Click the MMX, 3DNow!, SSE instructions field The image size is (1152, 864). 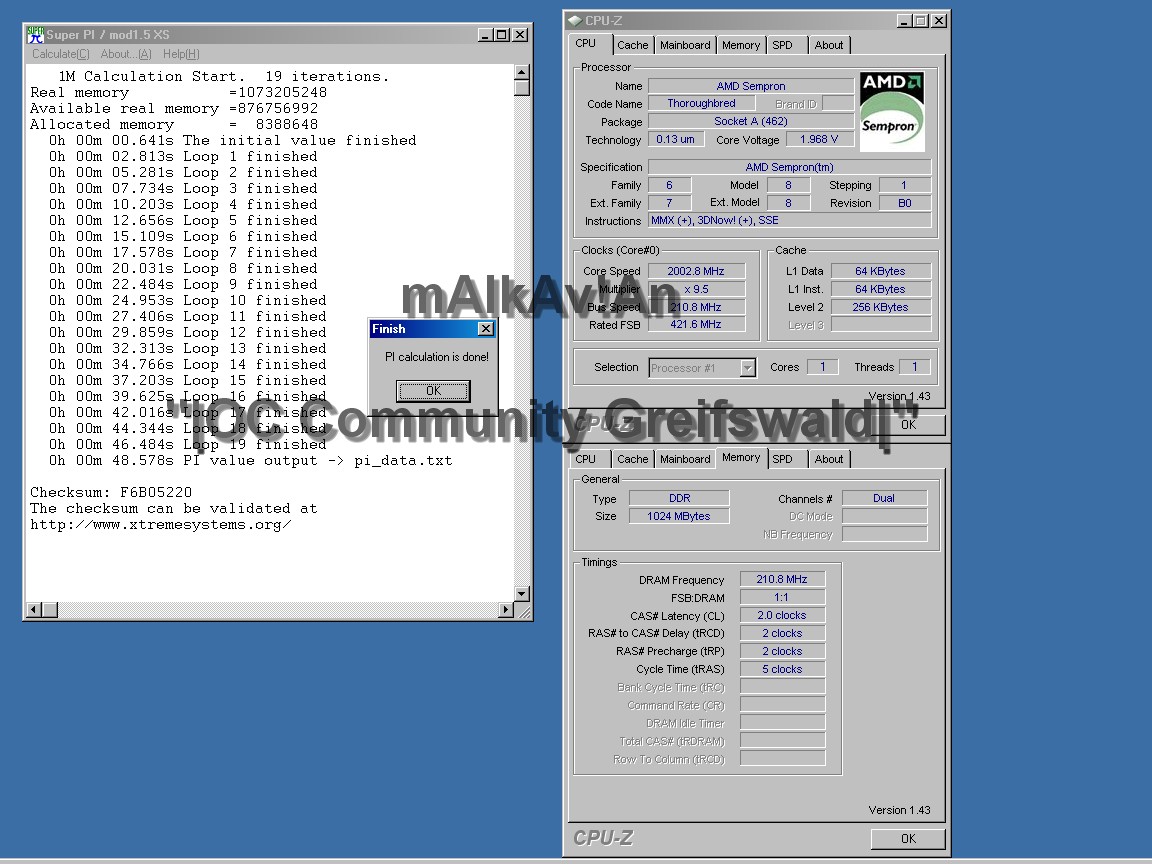(790, 220)
